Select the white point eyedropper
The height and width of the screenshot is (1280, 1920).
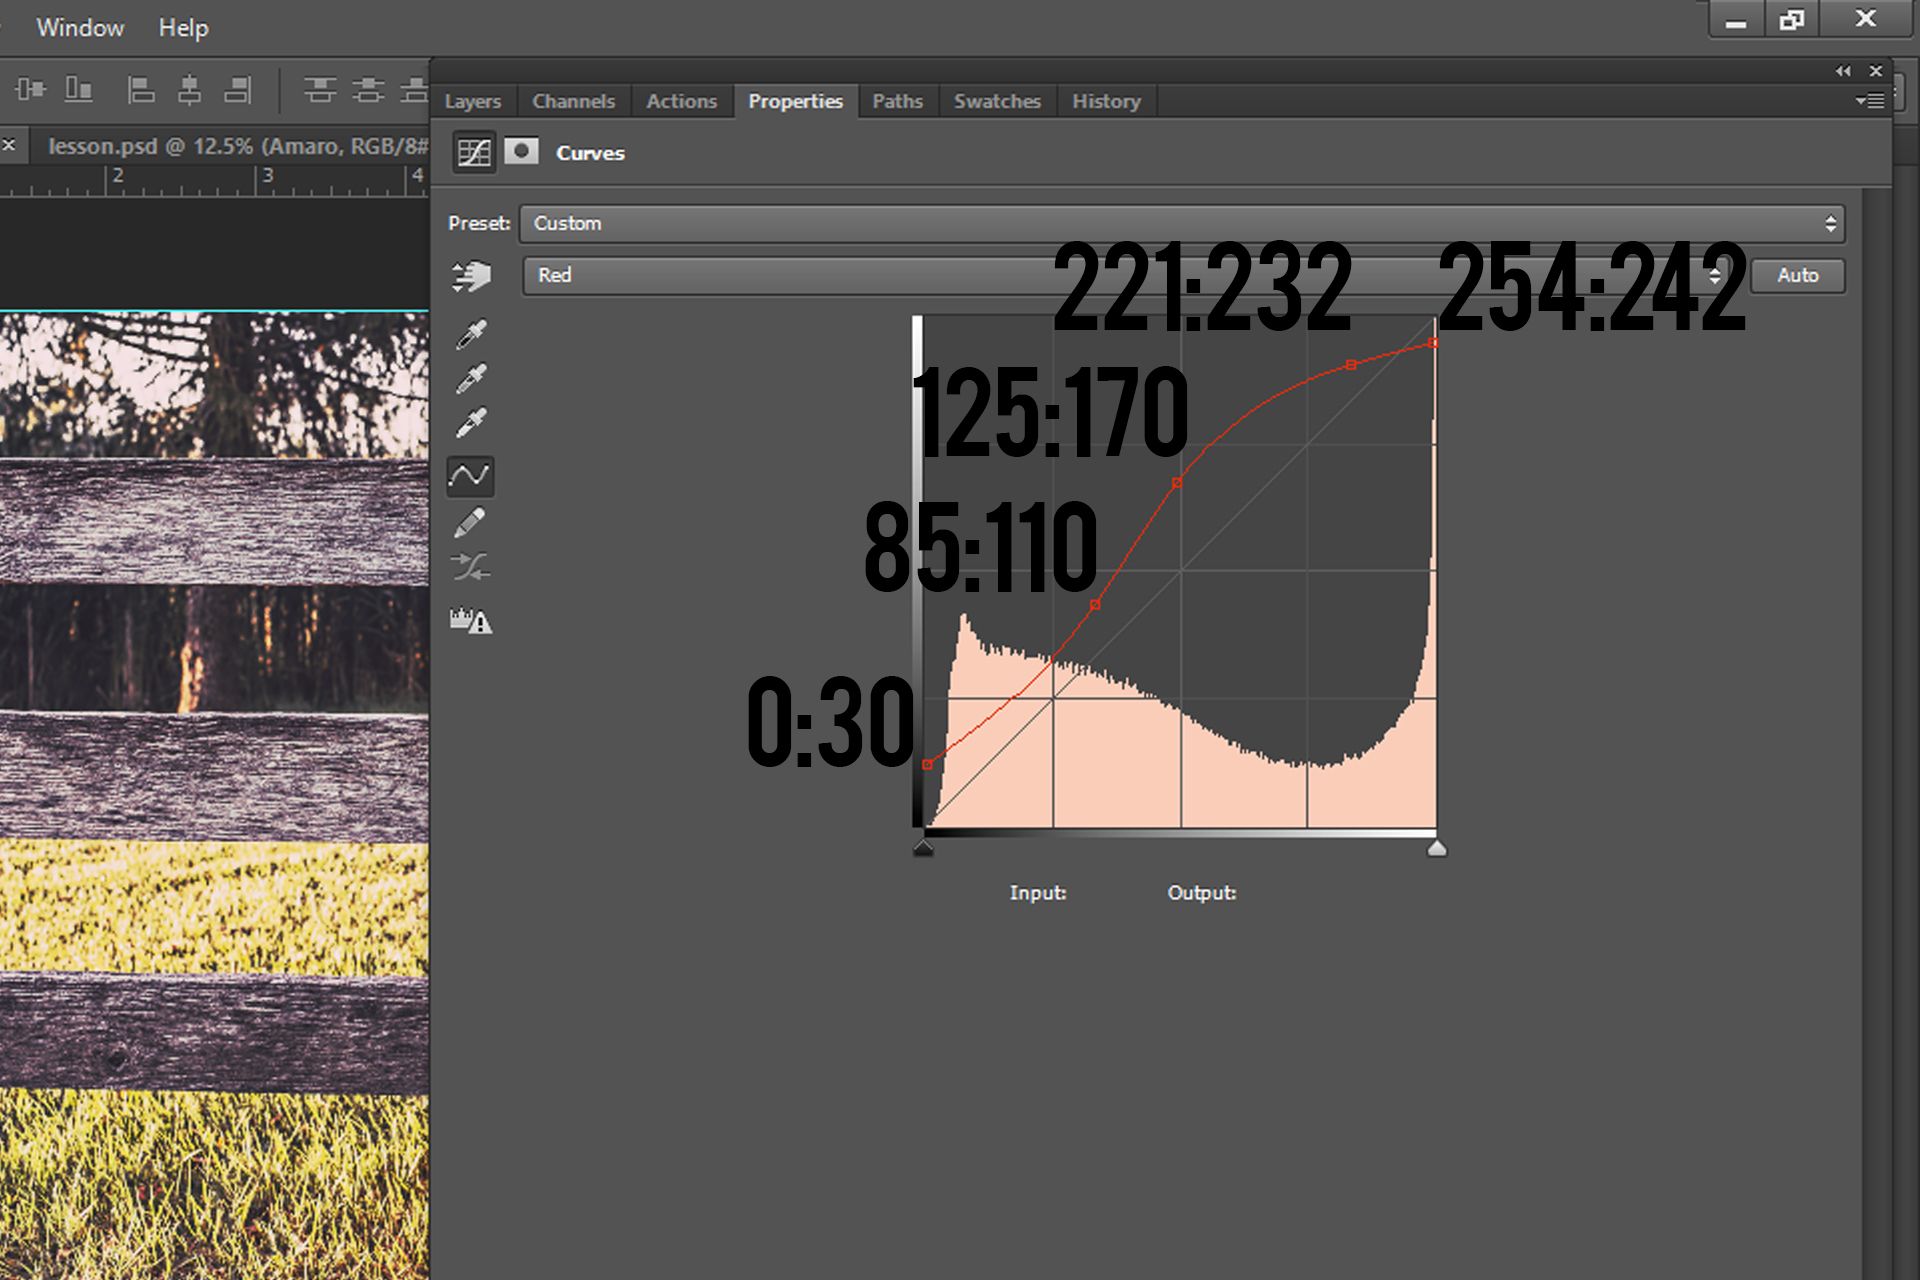[x=470, y=420]
